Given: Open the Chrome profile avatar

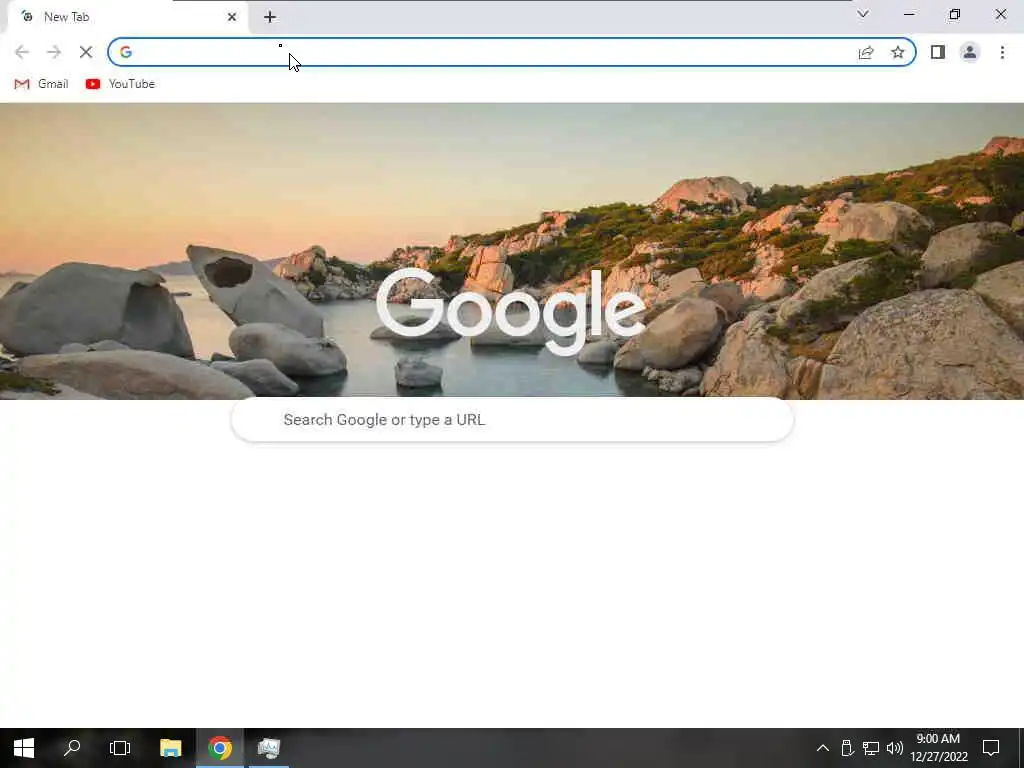Looking at the screenshot, I should point(970,52).
